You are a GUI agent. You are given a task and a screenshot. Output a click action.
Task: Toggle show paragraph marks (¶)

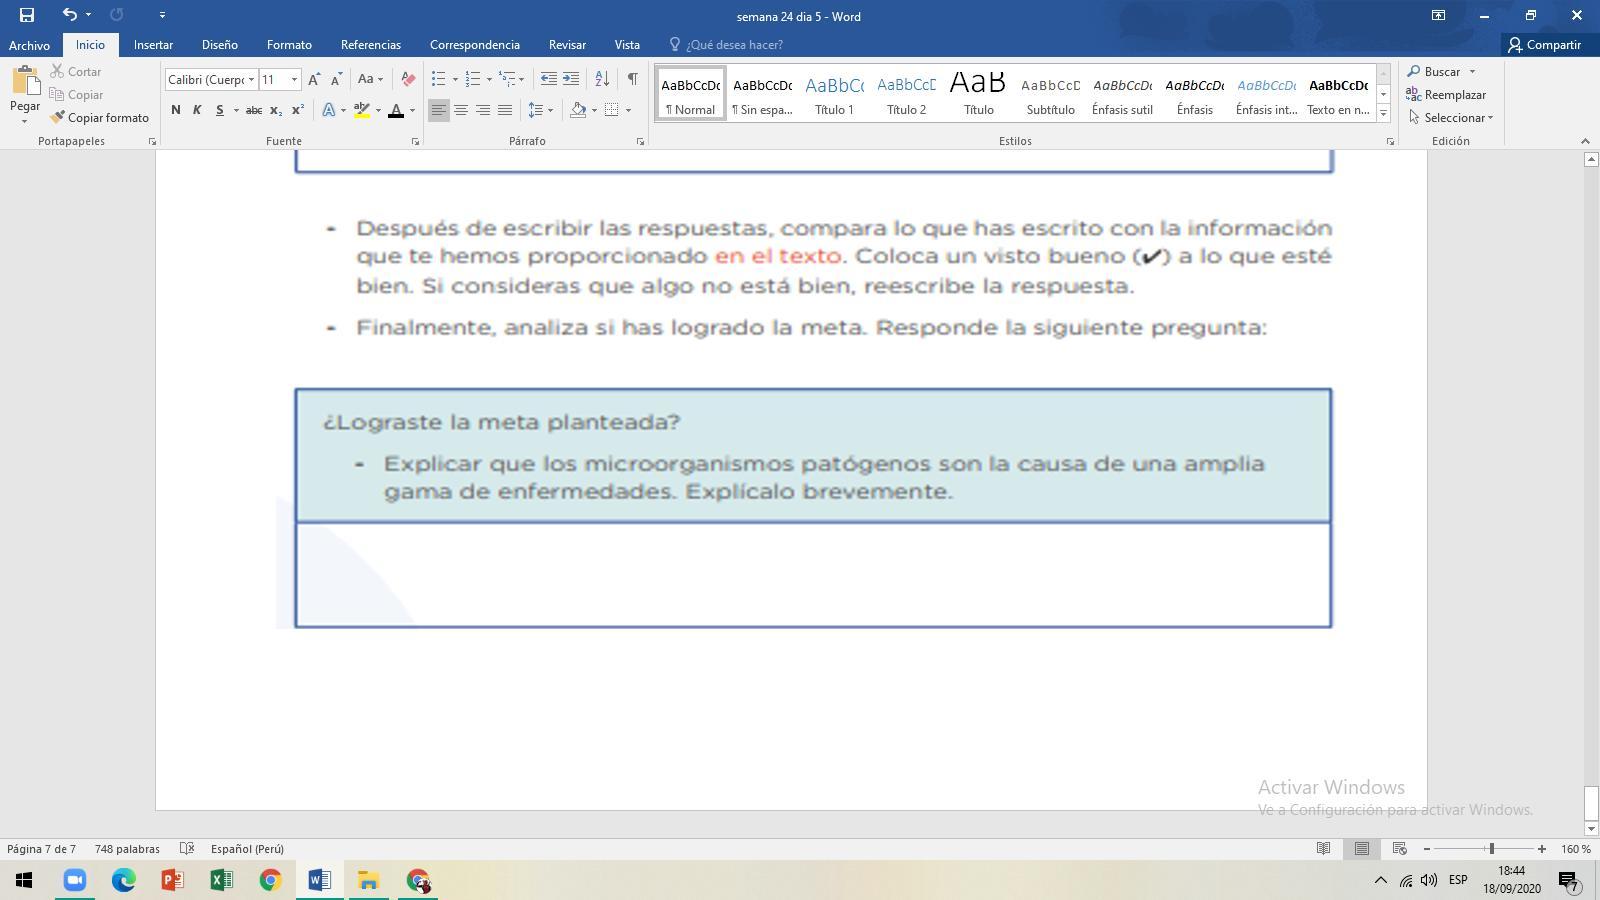[x=633, y=79]
